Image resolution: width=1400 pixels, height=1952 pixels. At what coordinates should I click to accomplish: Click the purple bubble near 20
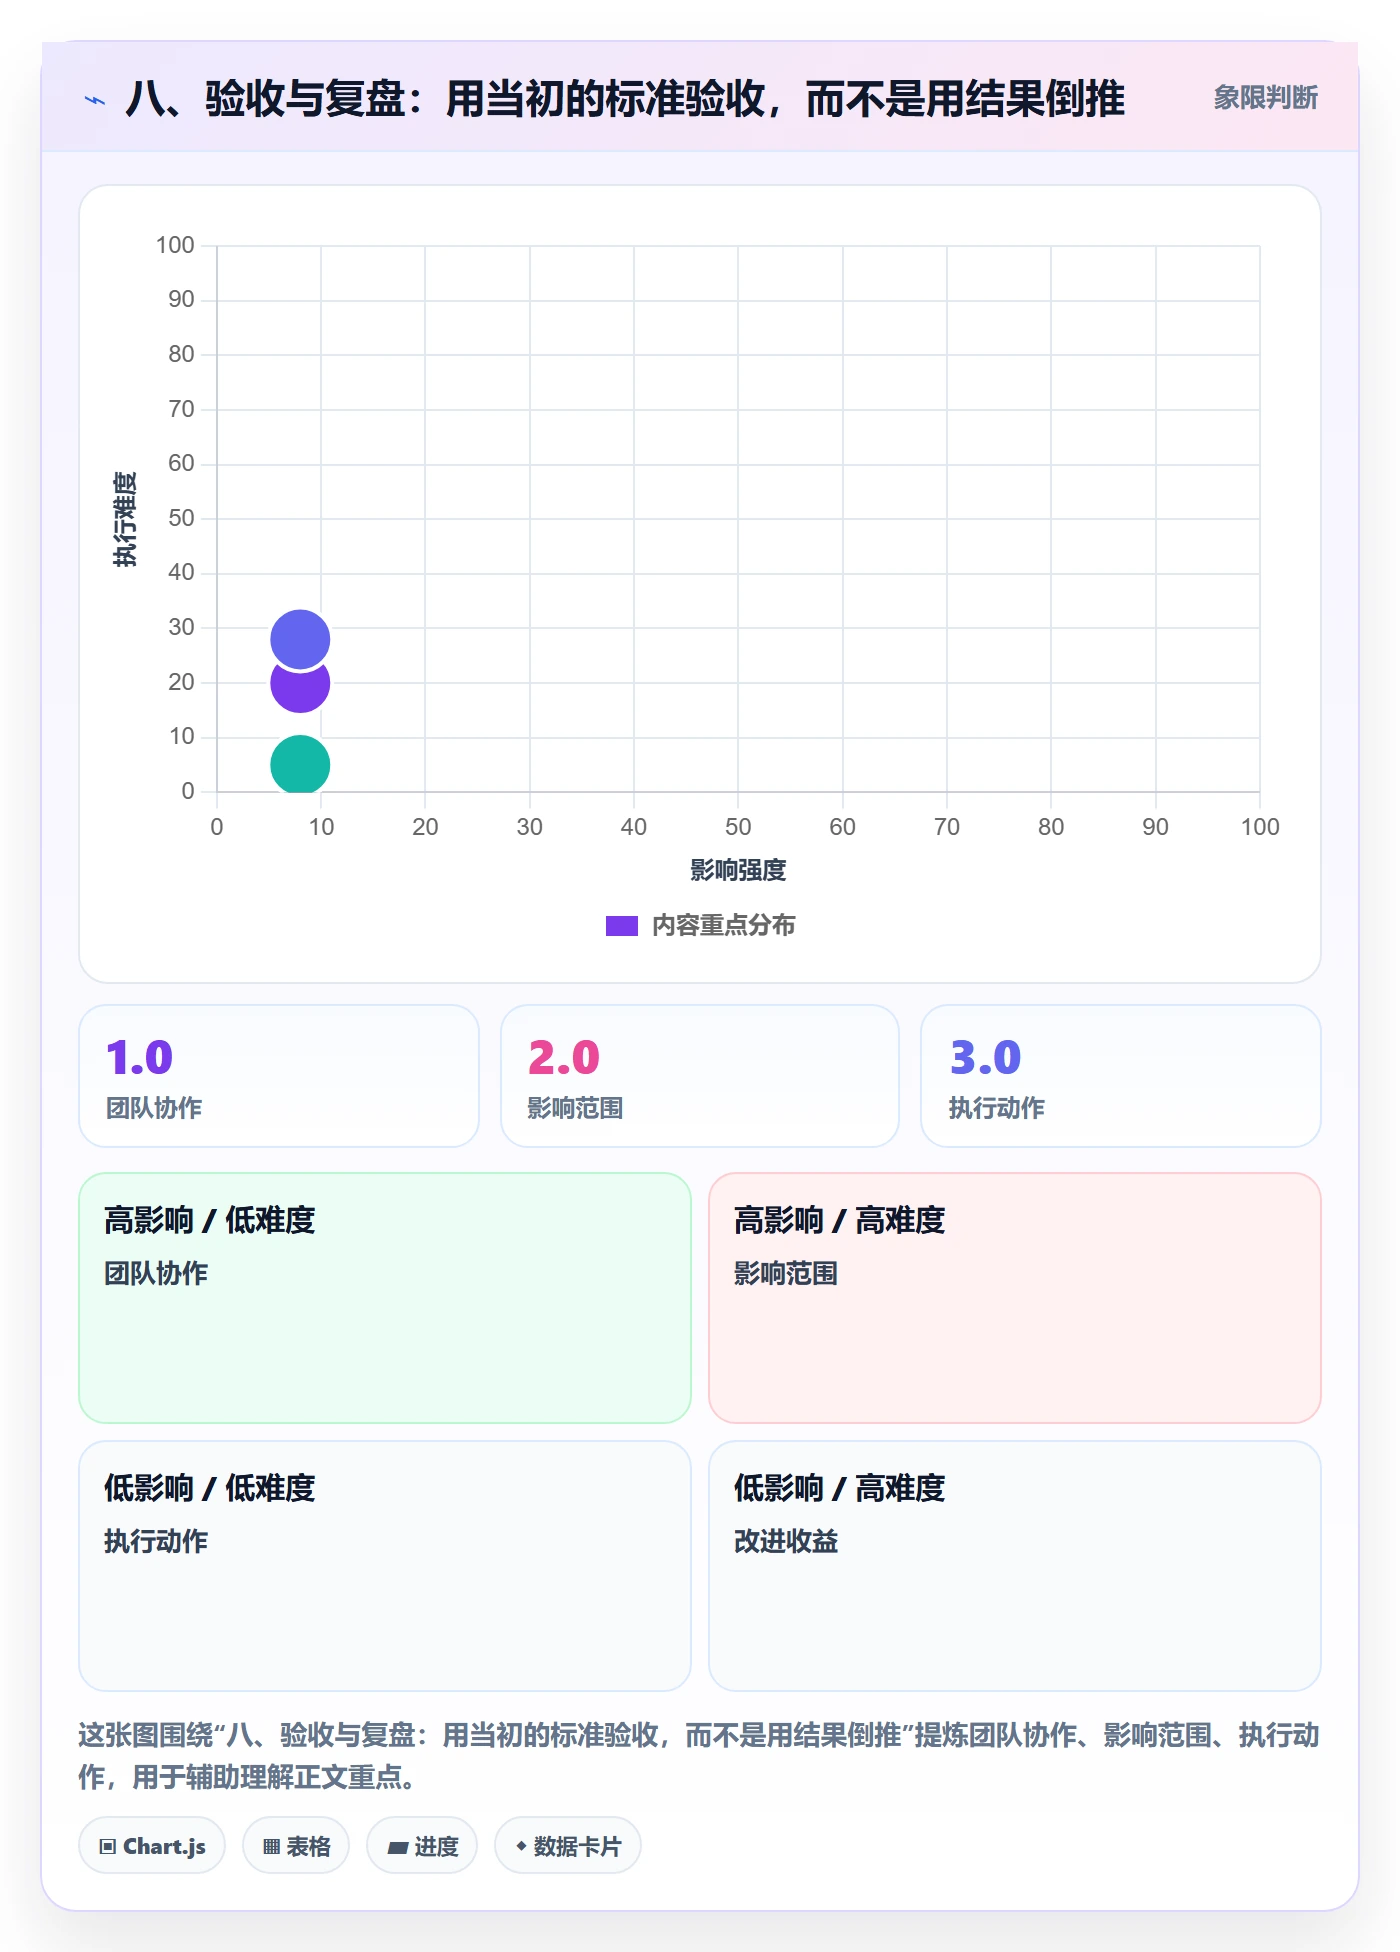click(300, 690)
